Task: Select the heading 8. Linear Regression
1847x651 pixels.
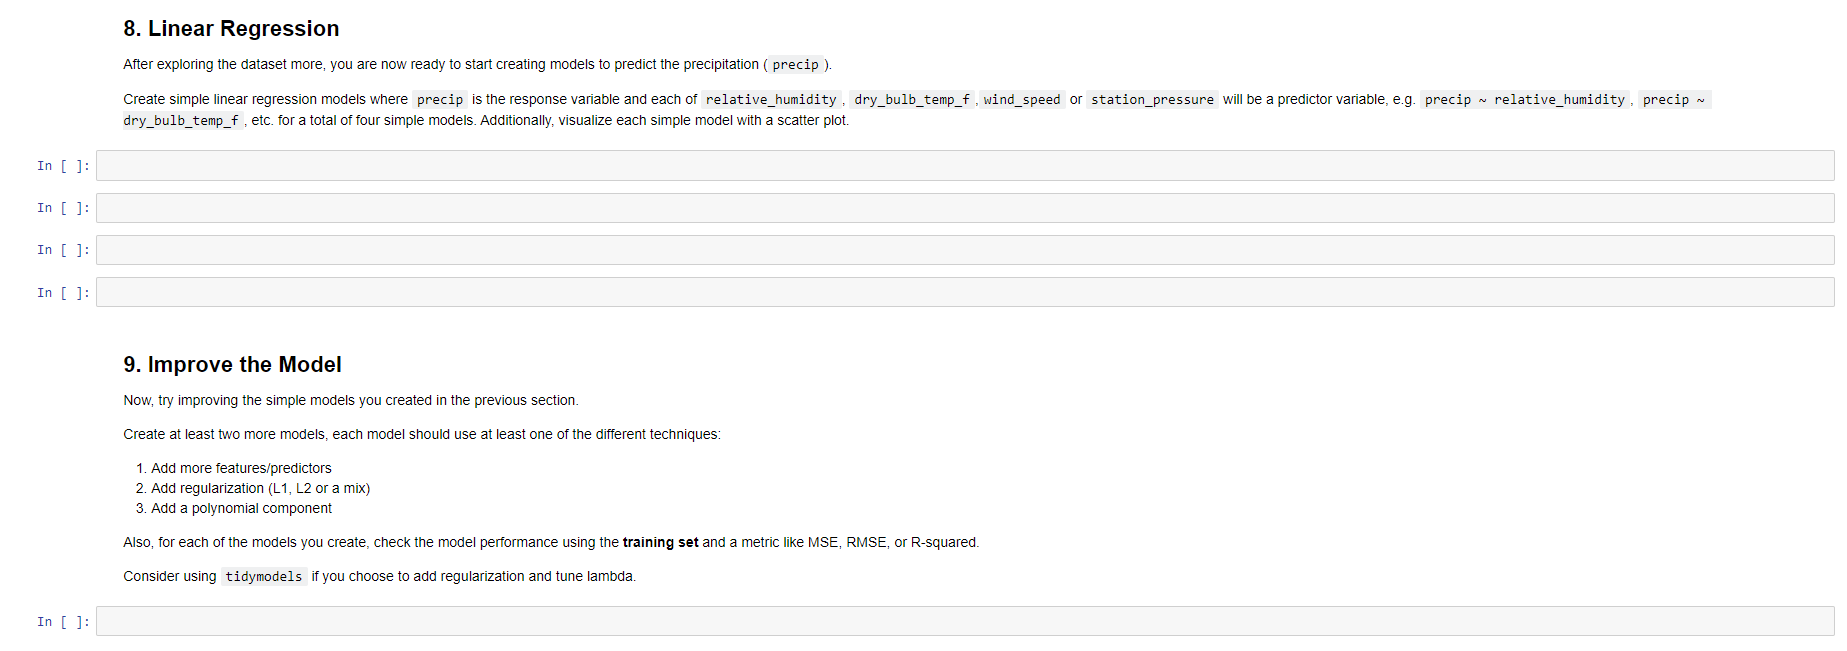Action: tap(231, 28)
